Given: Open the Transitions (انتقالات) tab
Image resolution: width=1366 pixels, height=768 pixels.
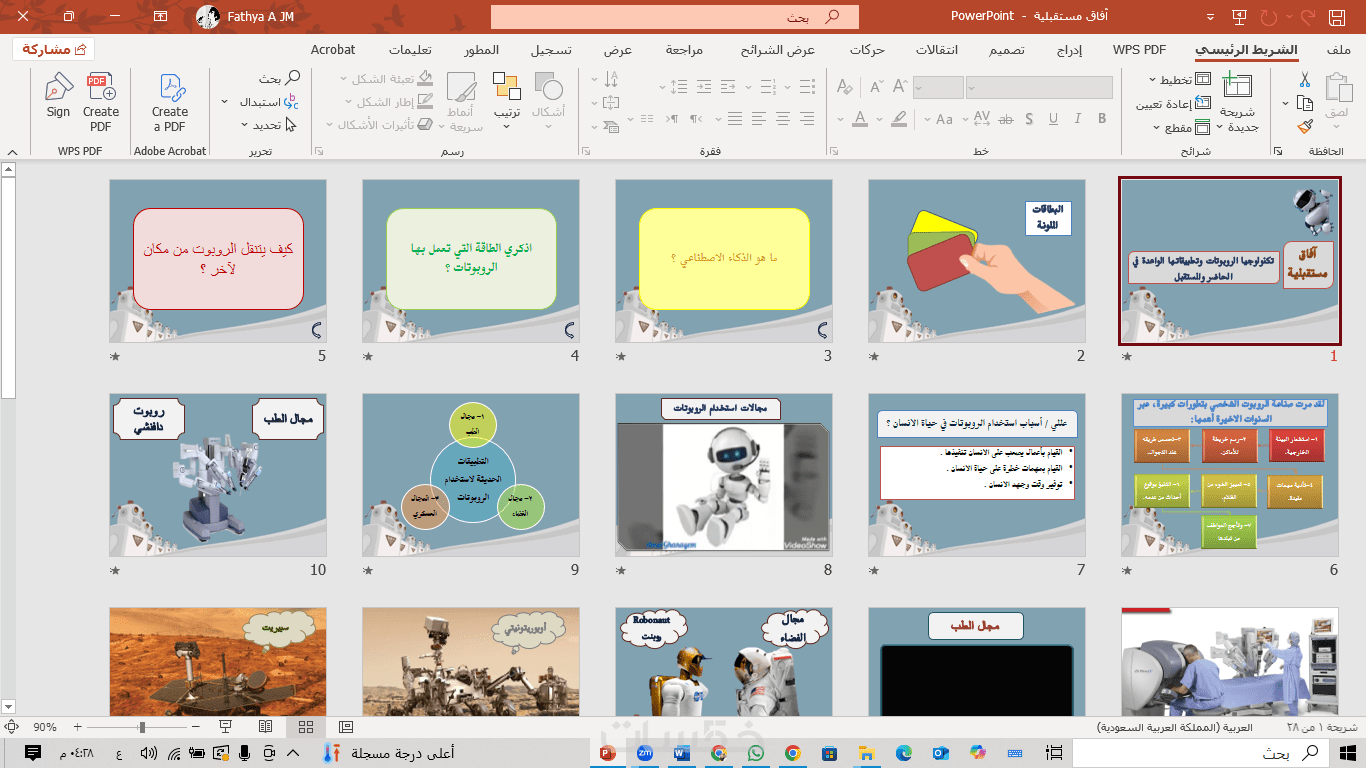Looking at the screenshot, I should [x=937, y=50].
